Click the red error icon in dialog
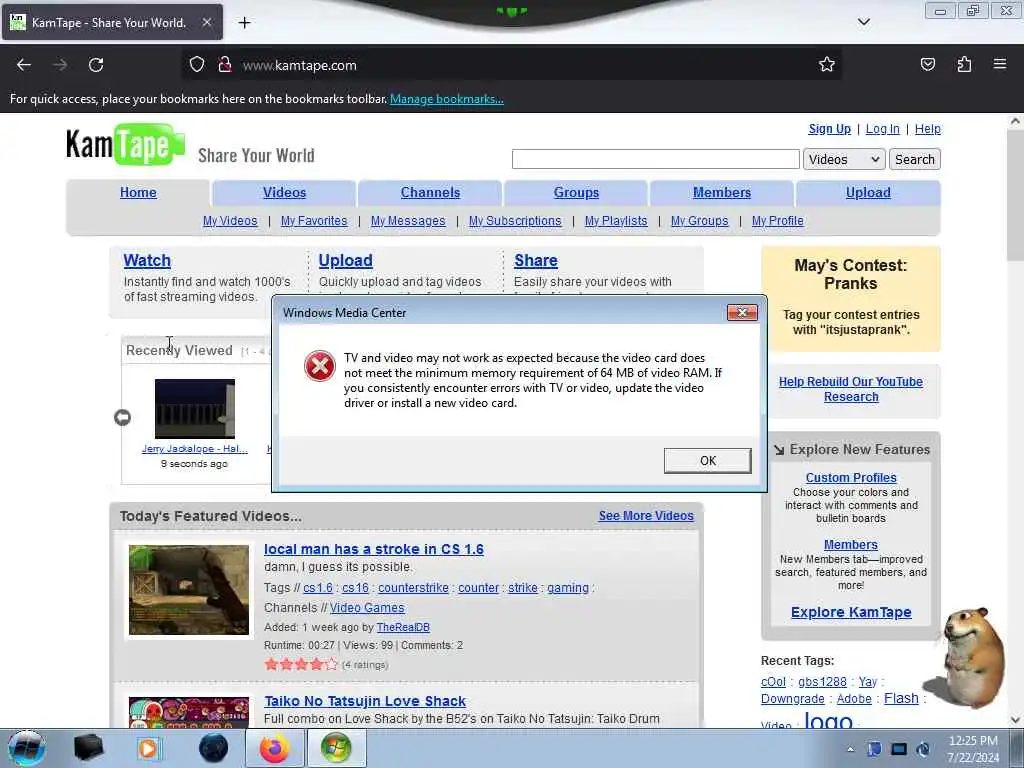The height and width of the screenshot is (768, 1024). pyautogui.click(x=320, y=366)
